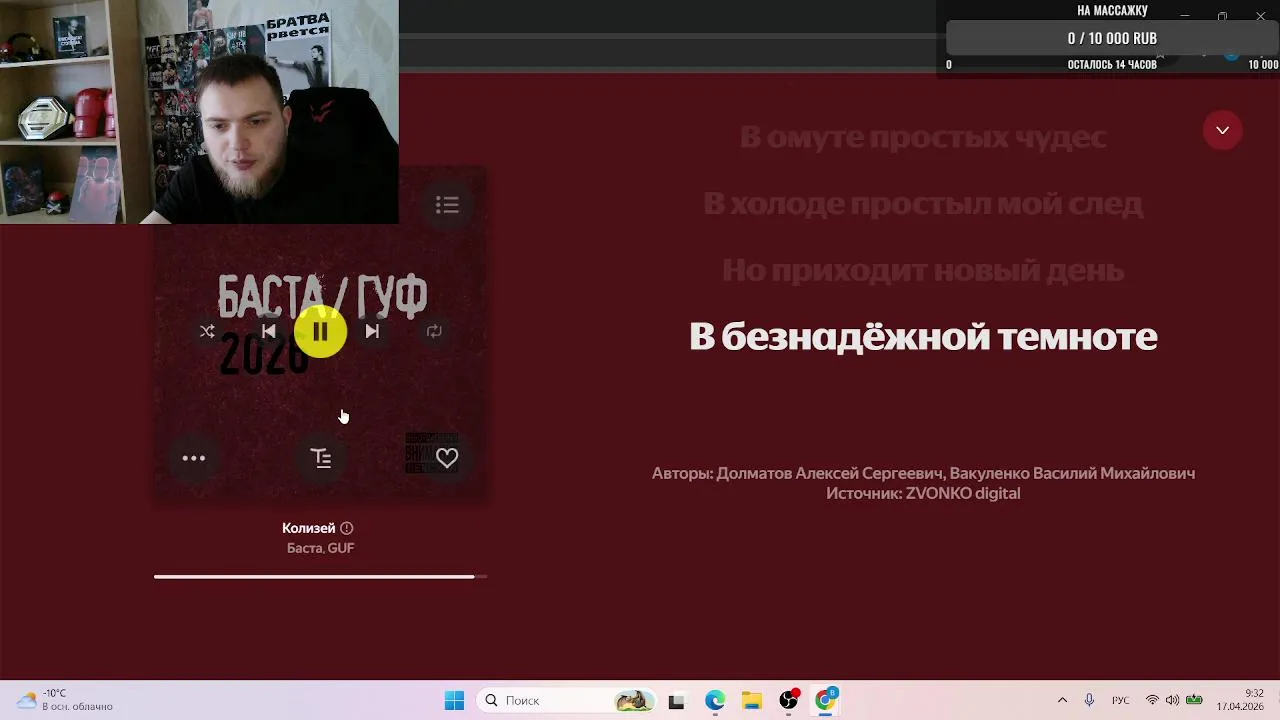1280x720 pixels.
Task: Open artist Баста
Action: coord(304,548)
